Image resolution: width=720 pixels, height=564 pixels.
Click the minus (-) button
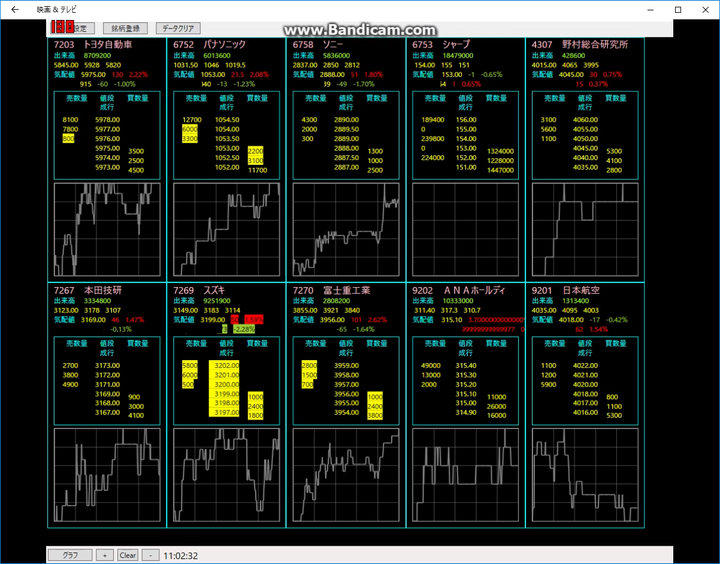pos(150,555)
